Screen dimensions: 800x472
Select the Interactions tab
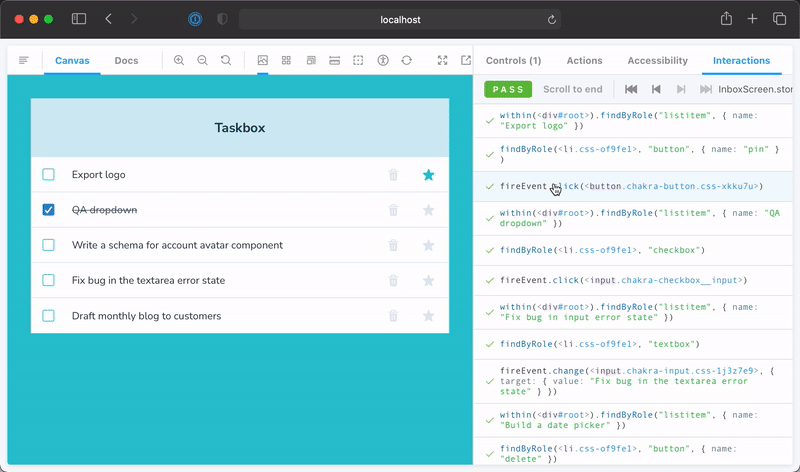[741, 60]
